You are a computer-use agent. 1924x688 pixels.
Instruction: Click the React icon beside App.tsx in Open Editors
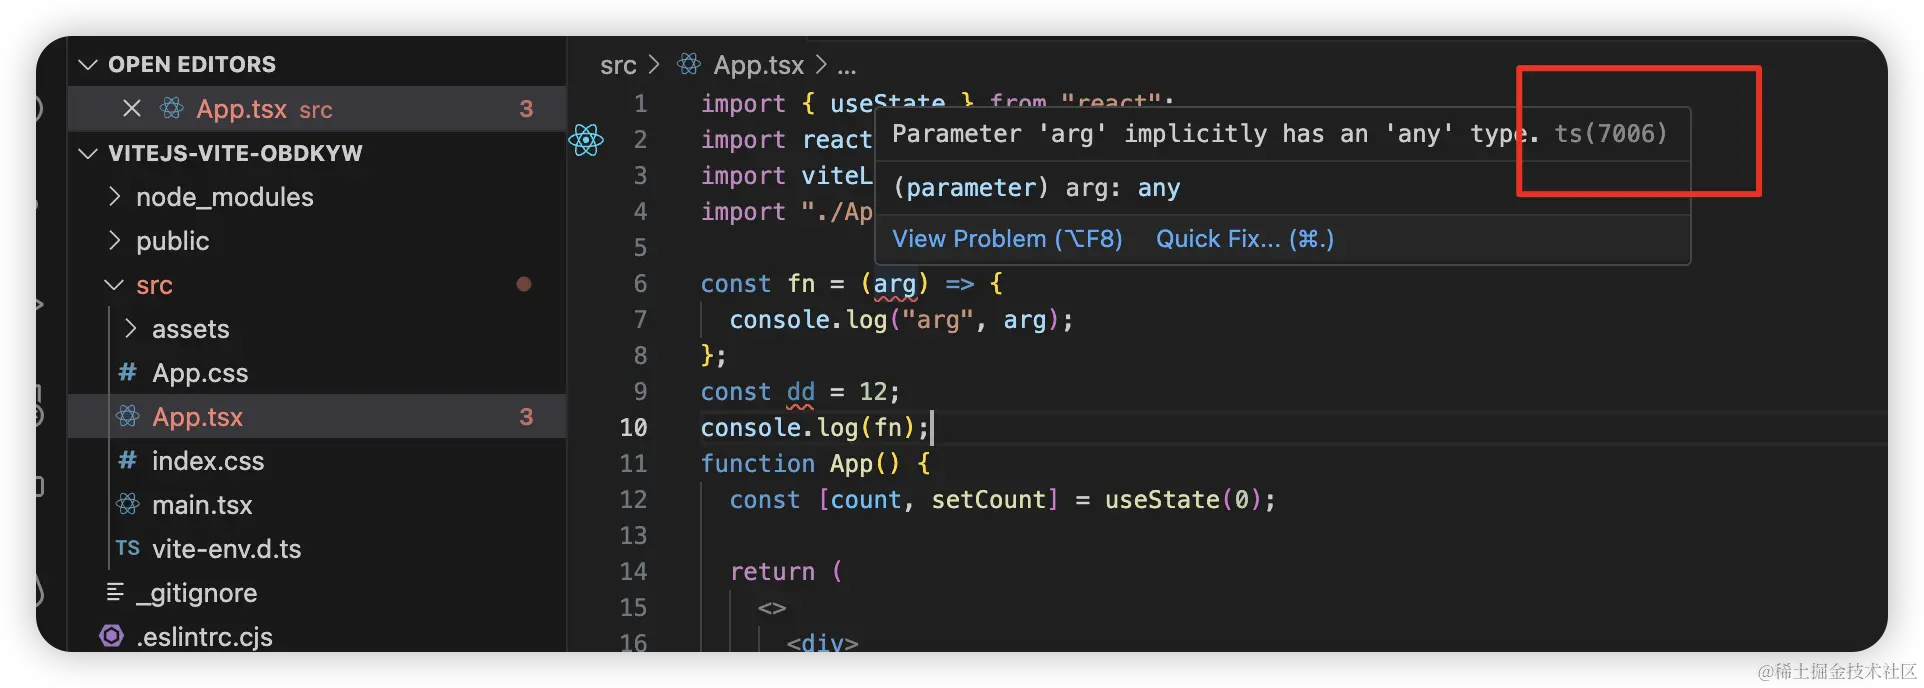[x=172, y=108]
